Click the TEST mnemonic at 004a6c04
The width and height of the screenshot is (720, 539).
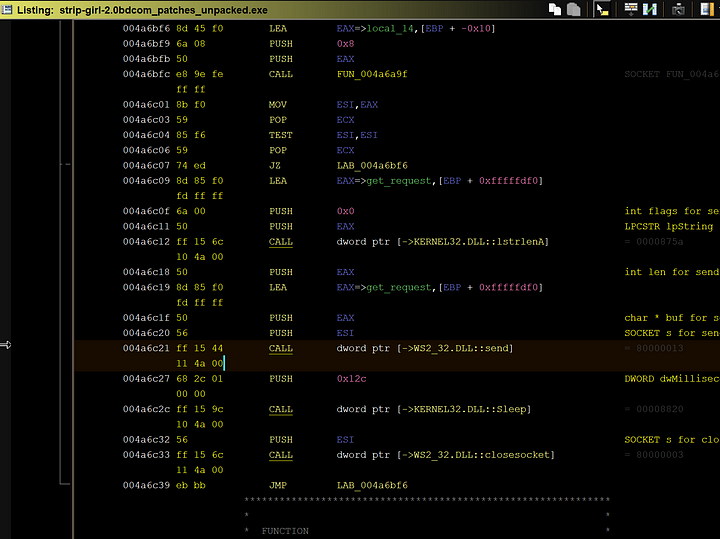click(281, 135)
